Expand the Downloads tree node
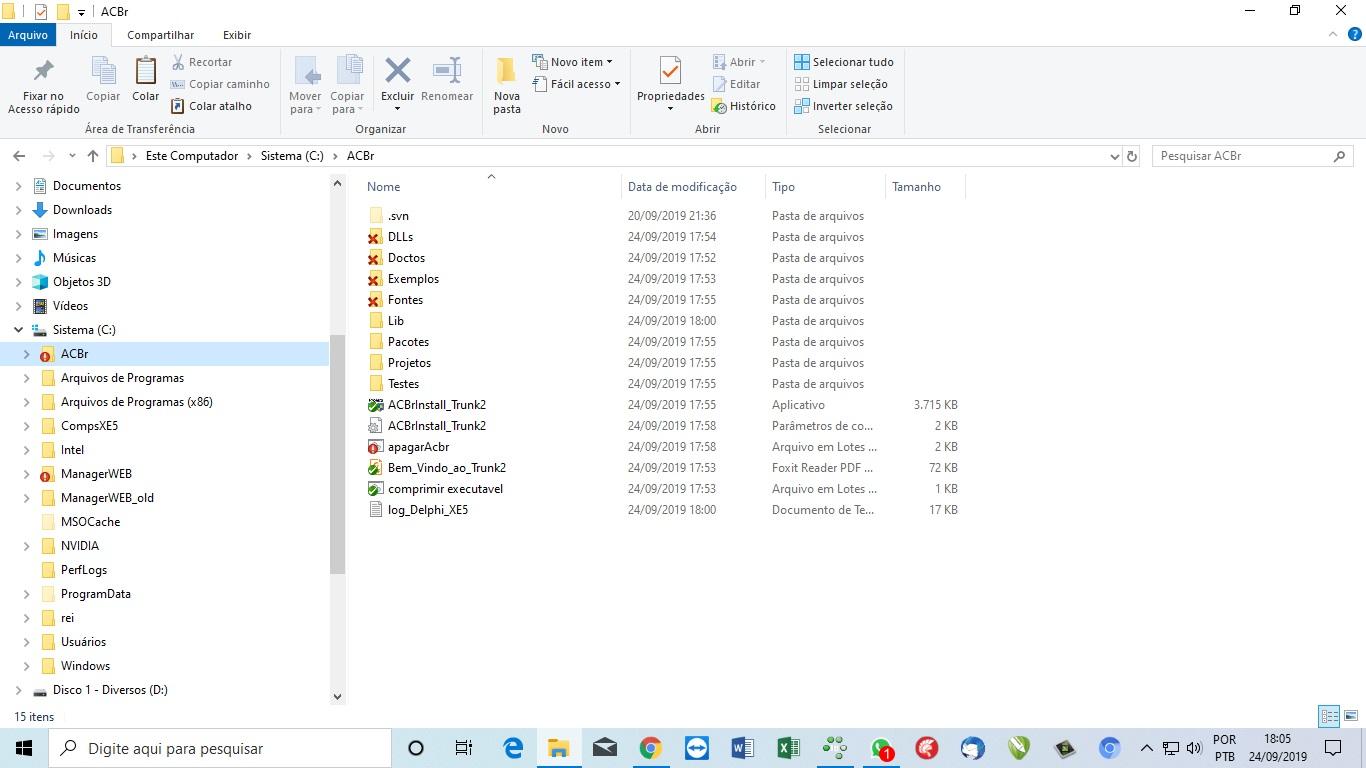 pyautogui.click(x=18, y=210)
